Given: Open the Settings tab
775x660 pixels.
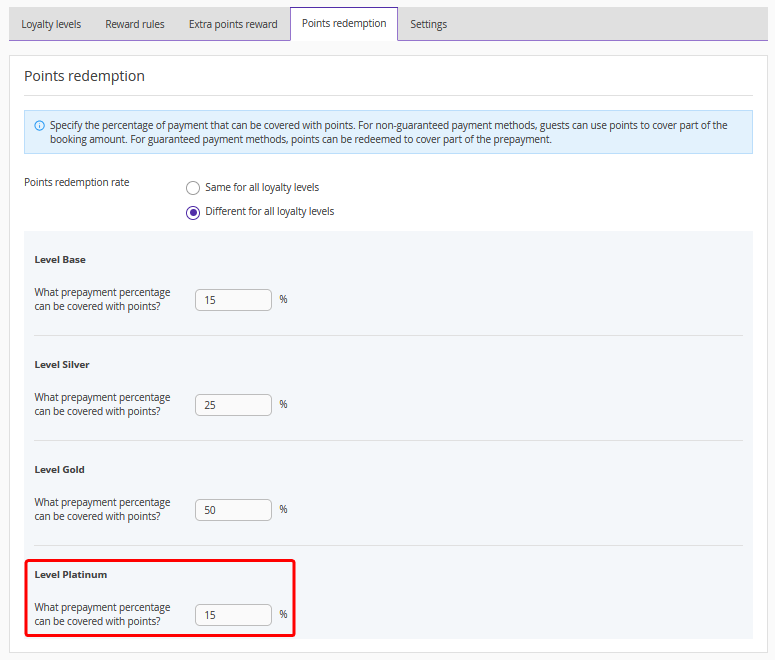Looking at the screenshot, I should [429, 24].
